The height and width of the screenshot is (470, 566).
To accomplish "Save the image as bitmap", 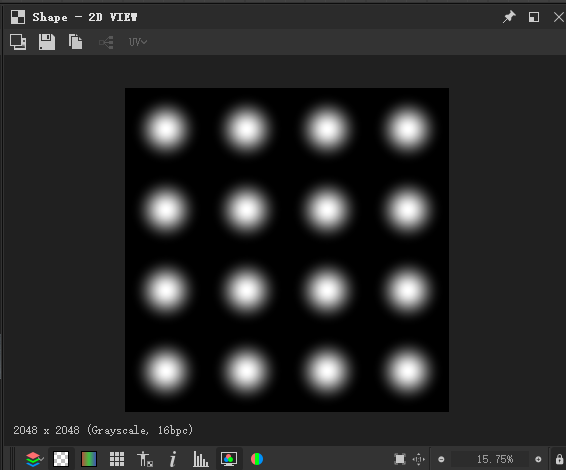I will 47,42.
